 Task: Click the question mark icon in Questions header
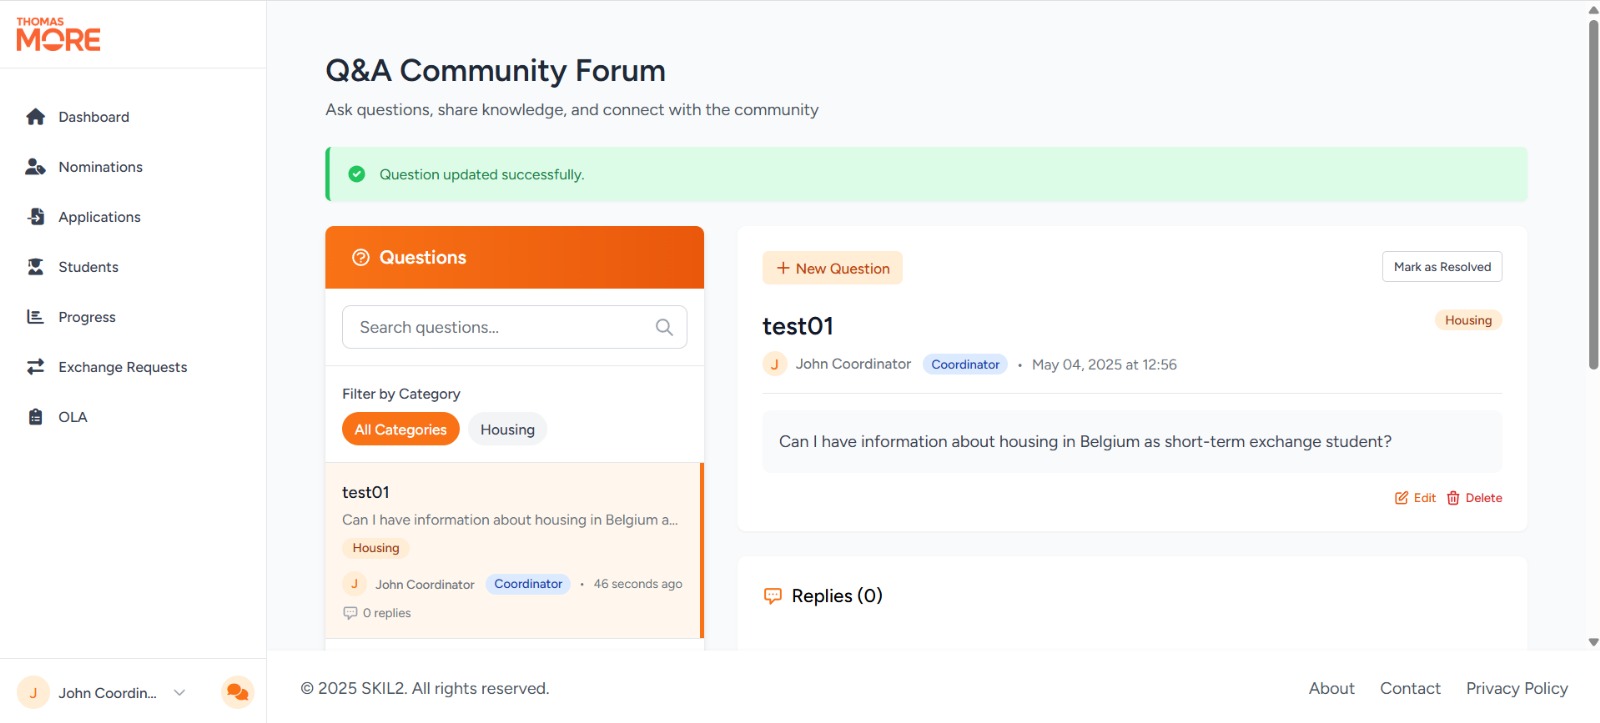361,257
